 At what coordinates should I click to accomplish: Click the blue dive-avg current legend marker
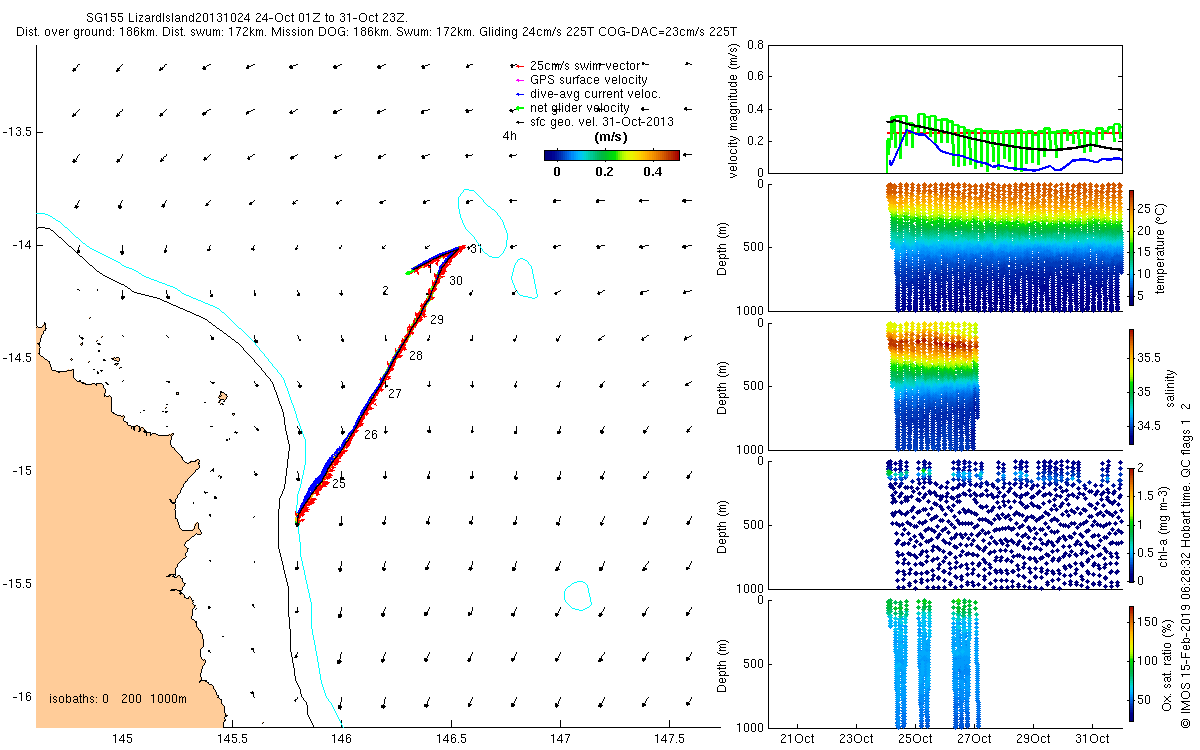click(518, 94)
